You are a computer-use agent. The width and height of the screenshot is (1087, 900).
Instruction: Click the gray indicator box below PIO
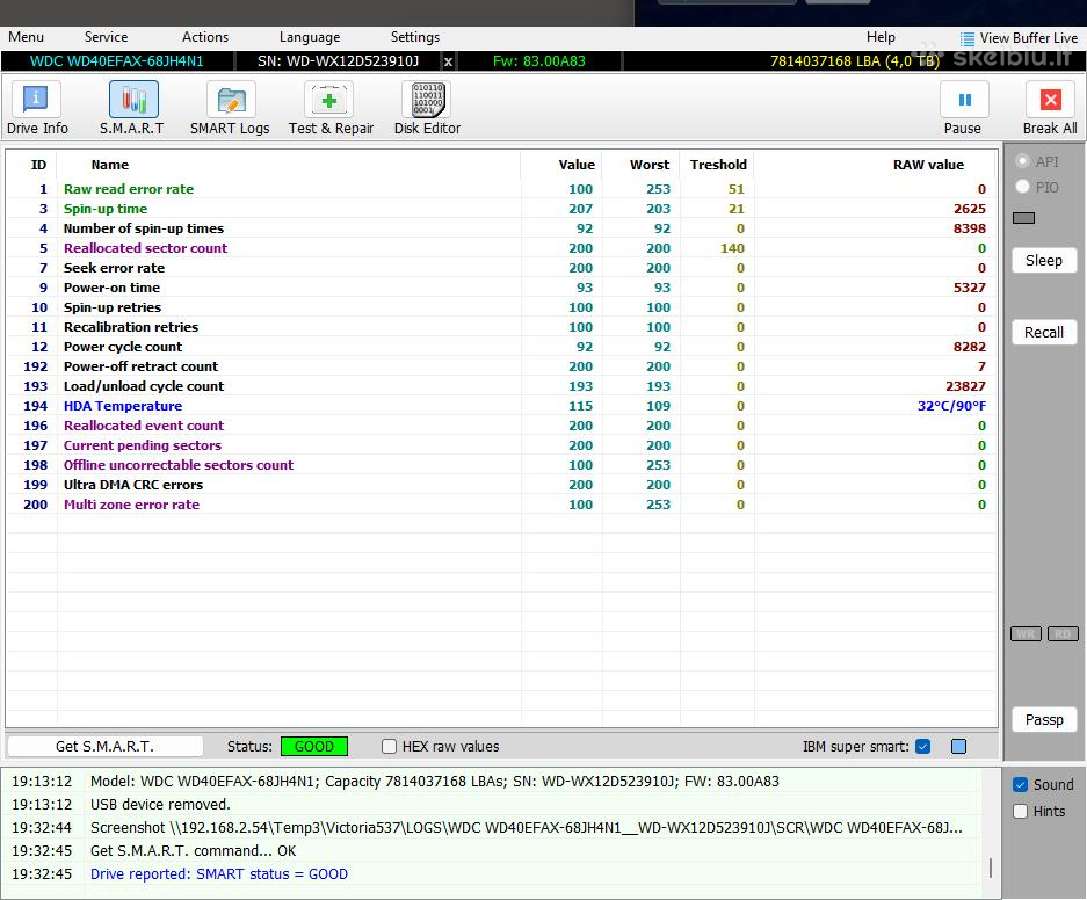coord(1024,218)
